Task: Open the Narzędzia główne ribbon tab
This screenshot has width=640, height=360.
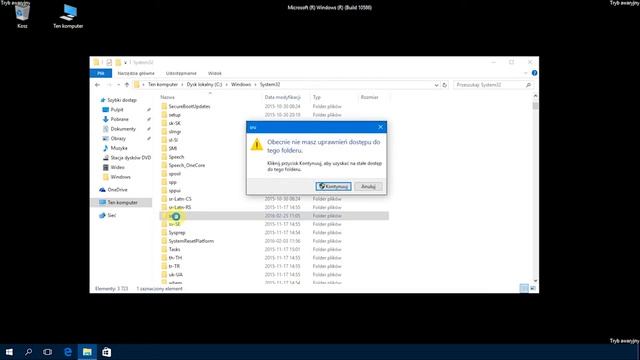Action: 136,73
